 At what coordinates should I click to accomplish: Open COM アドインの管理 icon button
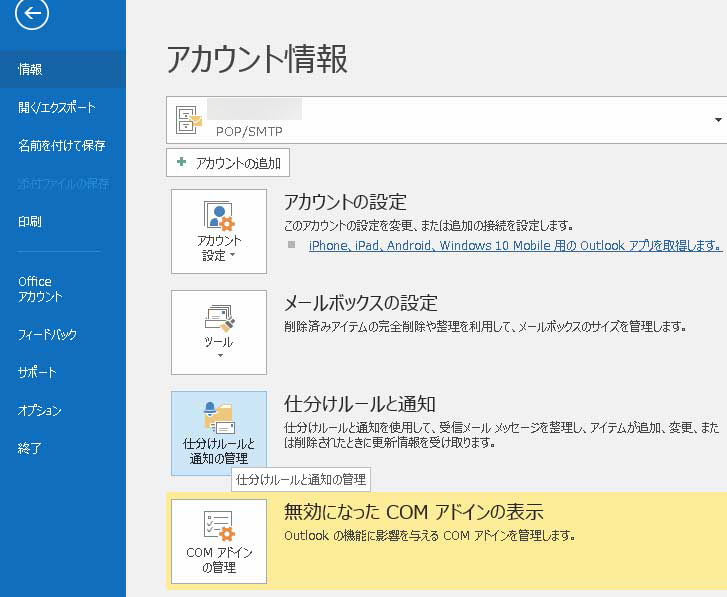tap(219, 541)
